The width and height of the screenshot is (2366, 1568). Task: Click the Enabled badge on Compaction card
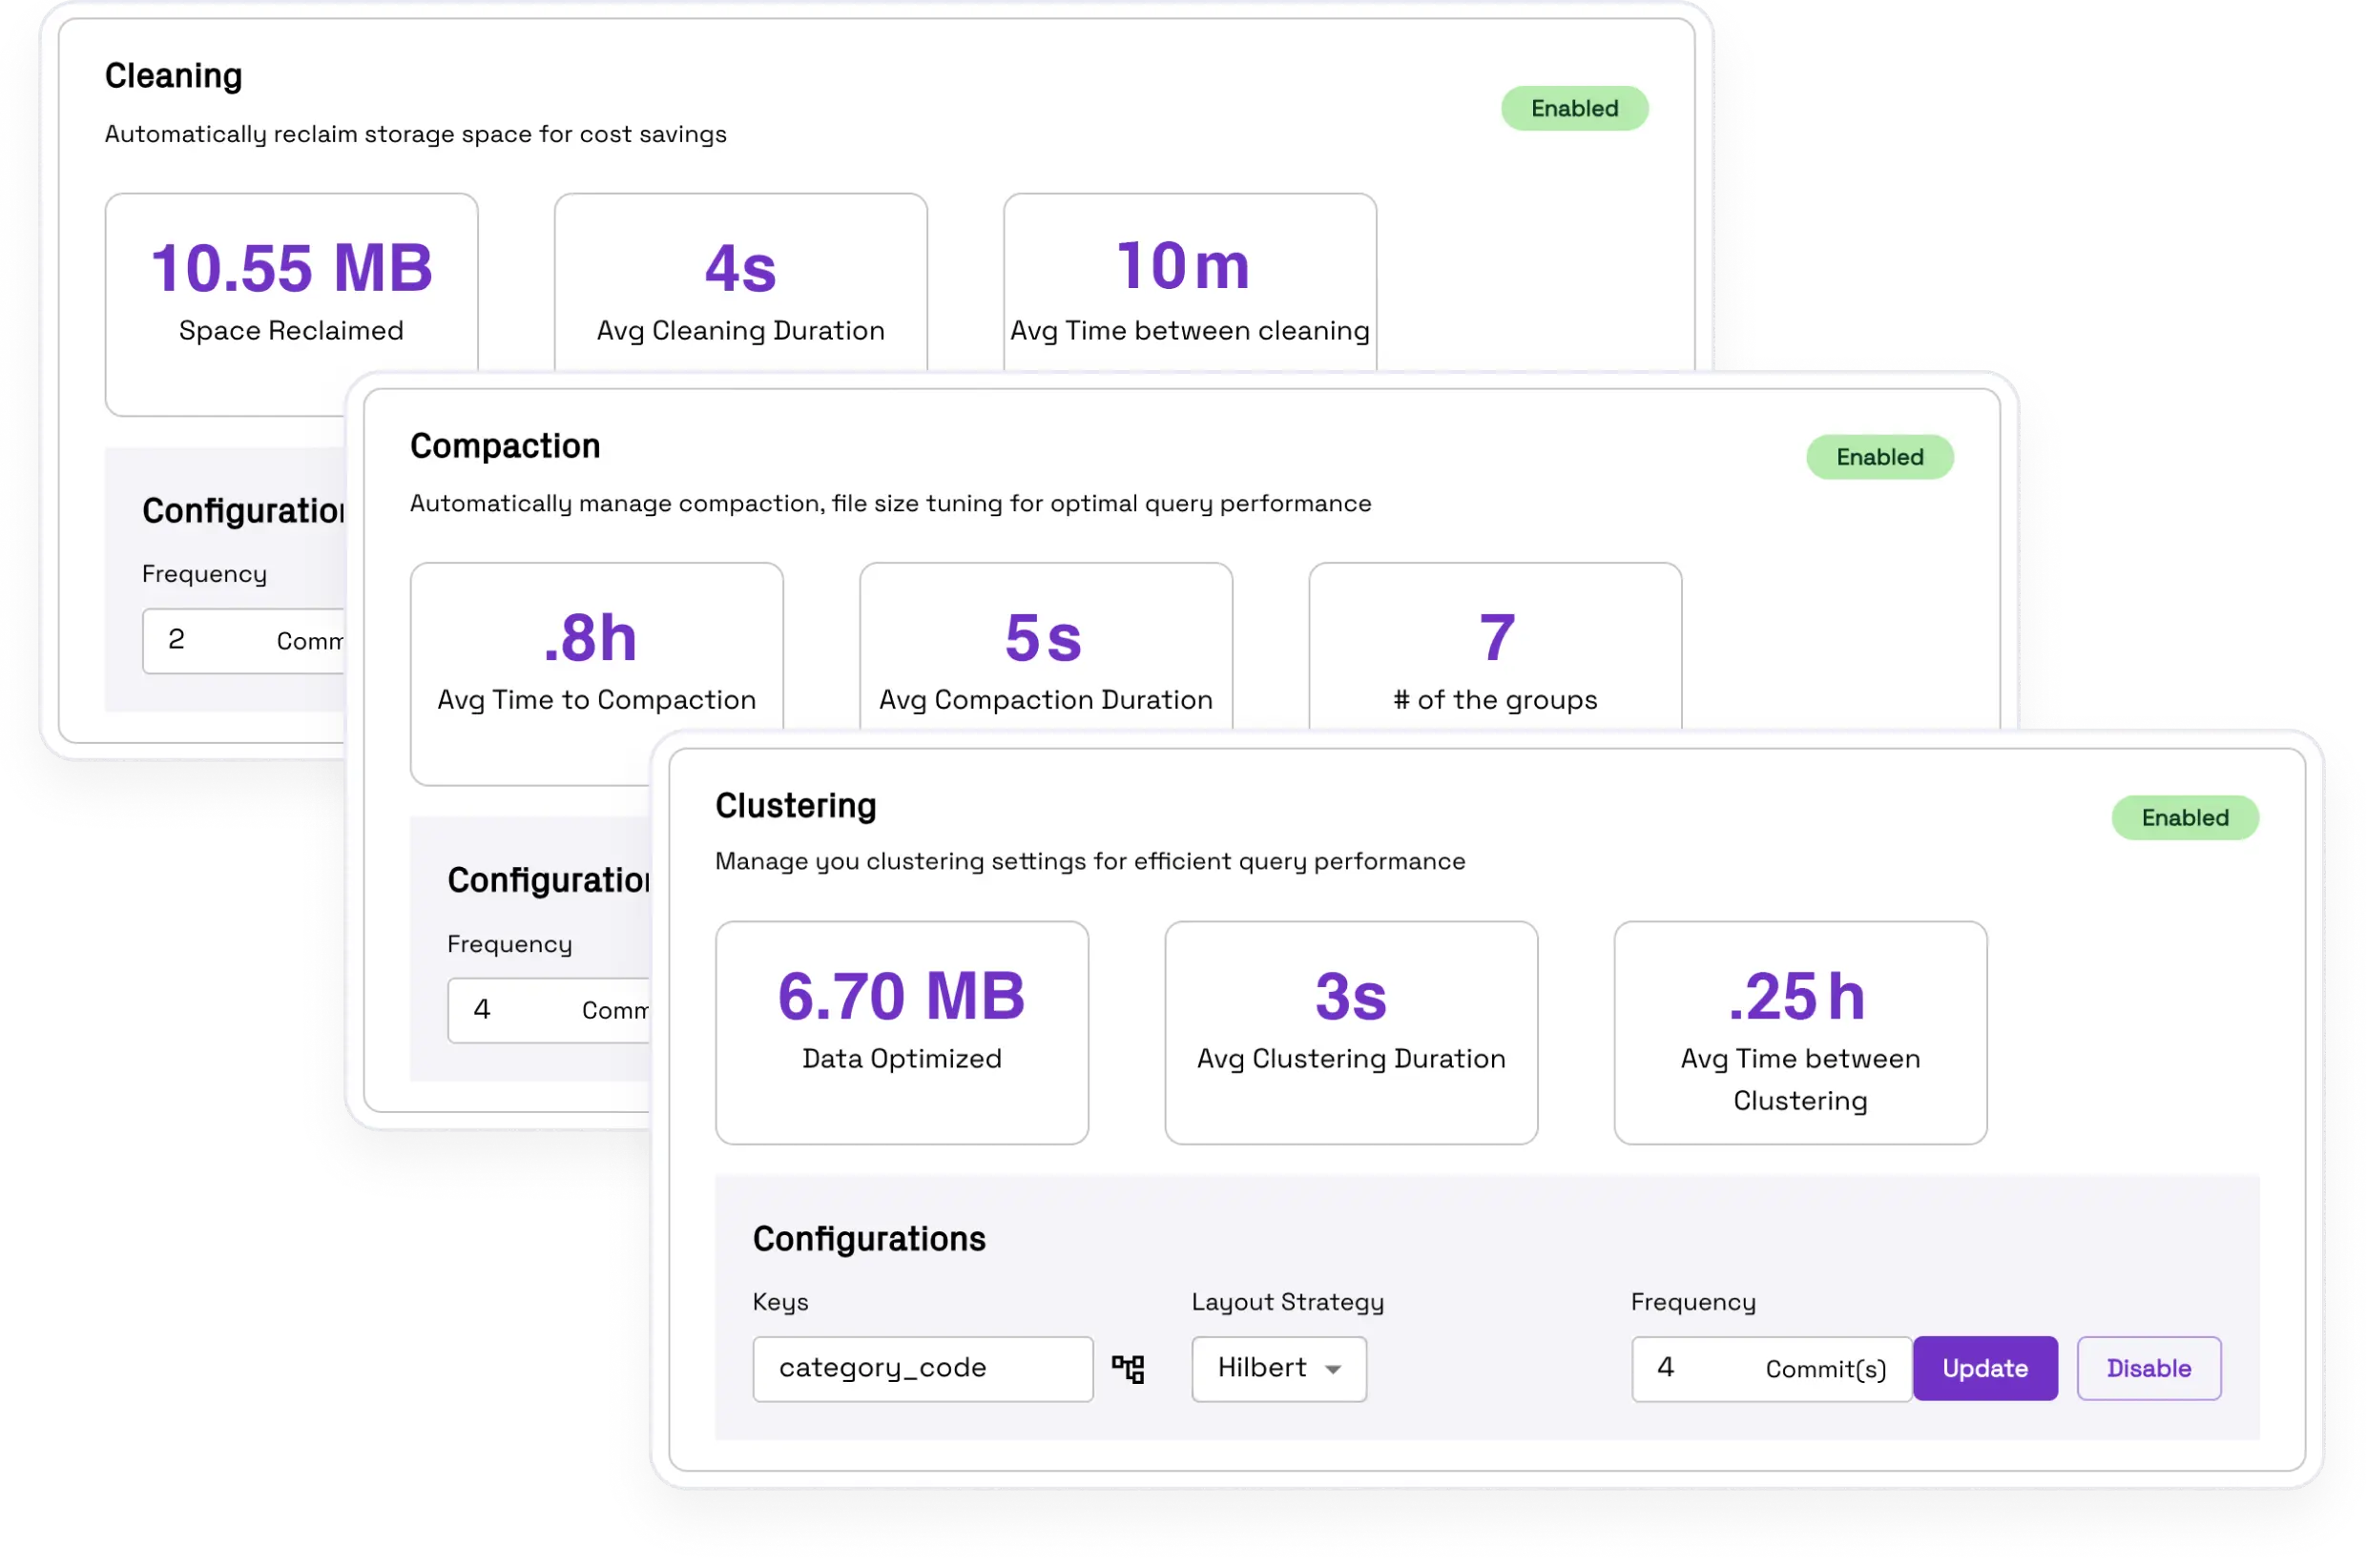click(1879, 457)
